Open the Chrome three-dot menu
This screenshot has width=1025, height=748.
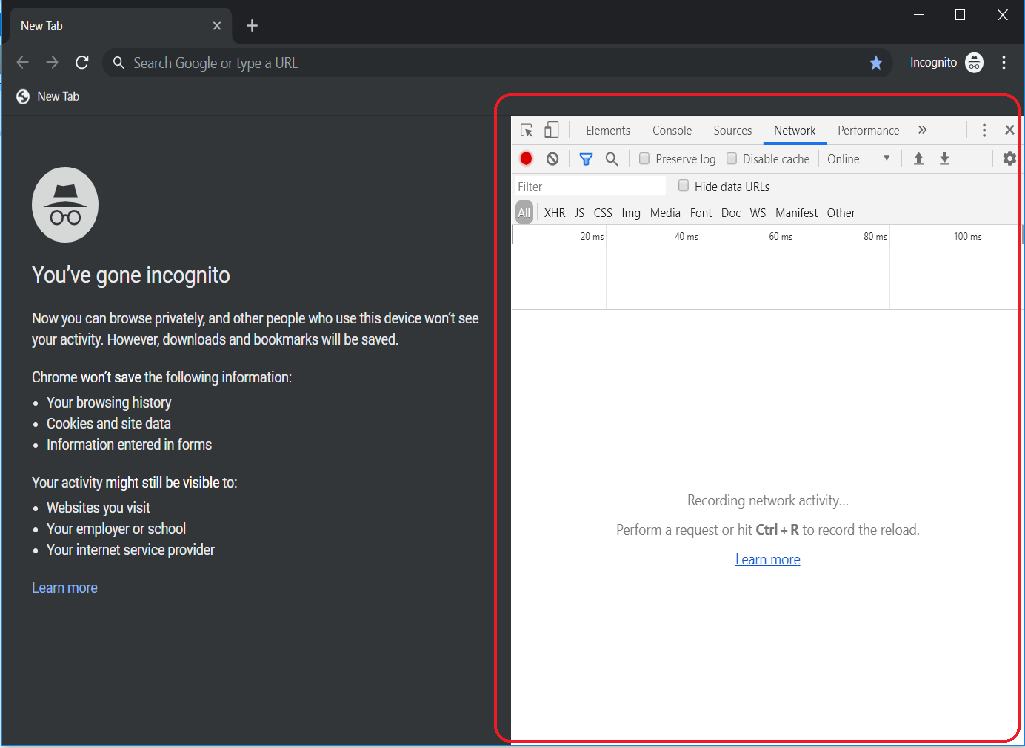coord(1004,63)
